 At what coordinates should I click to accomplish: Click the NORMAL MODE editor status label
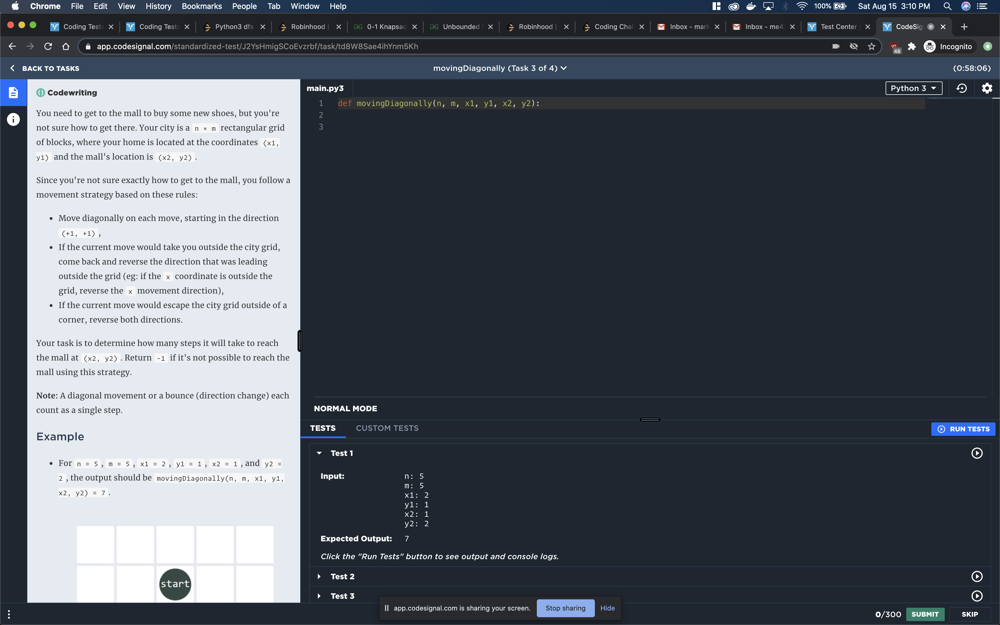[x=345, y=408]
